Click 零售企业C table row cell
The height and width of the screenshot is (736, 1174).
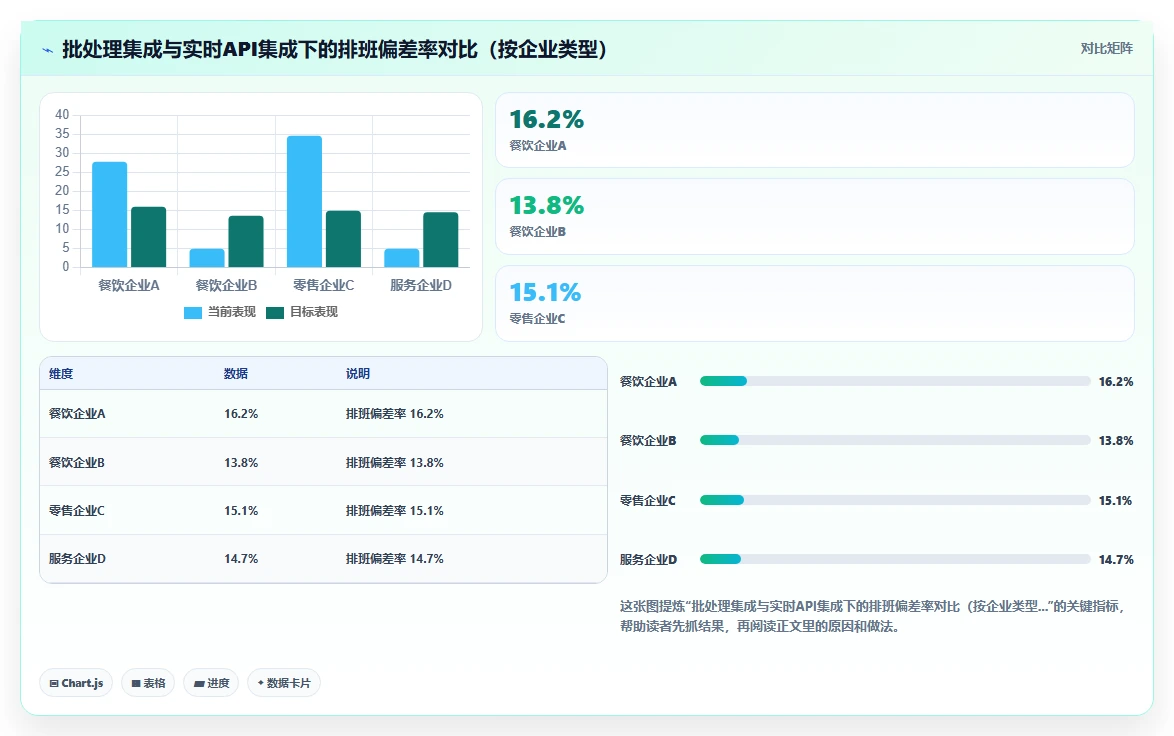pos(76,511)
